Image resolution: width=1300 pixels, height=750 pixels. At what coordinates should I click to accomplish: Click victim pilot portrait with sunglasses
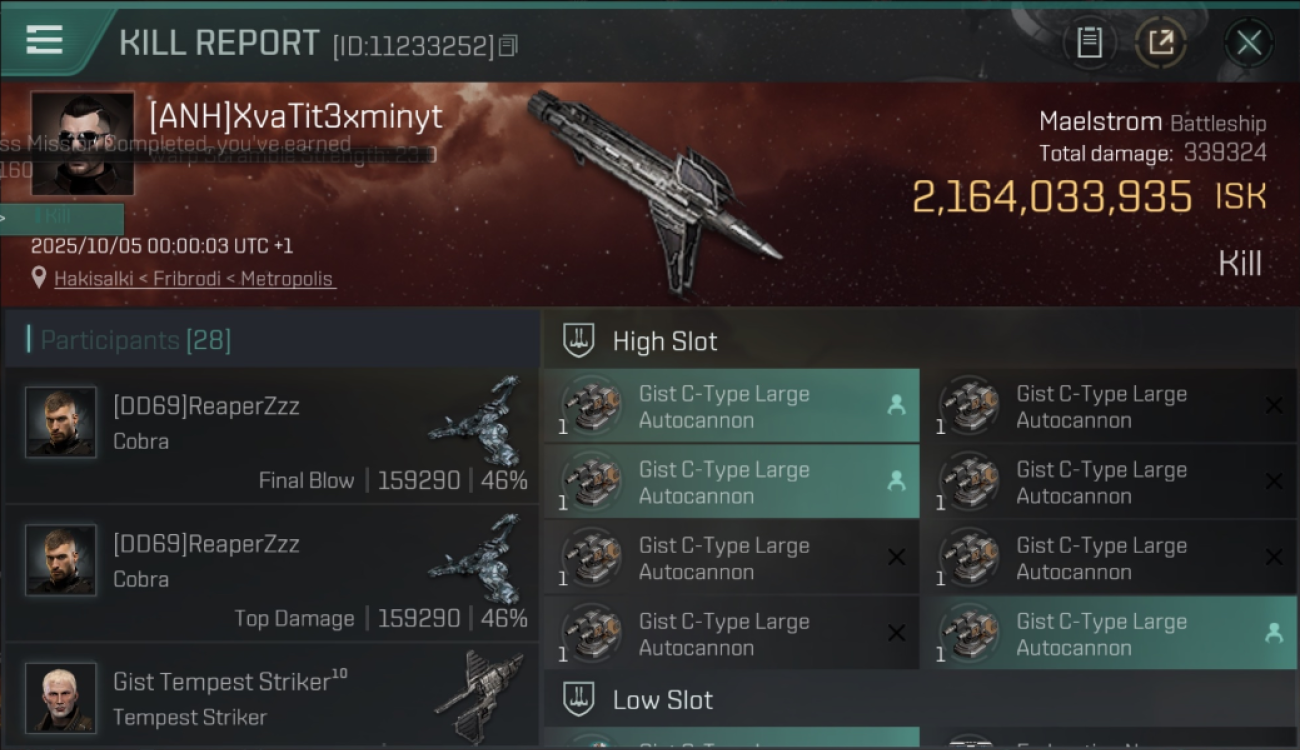pyautogui.click(x=82, y=143)
